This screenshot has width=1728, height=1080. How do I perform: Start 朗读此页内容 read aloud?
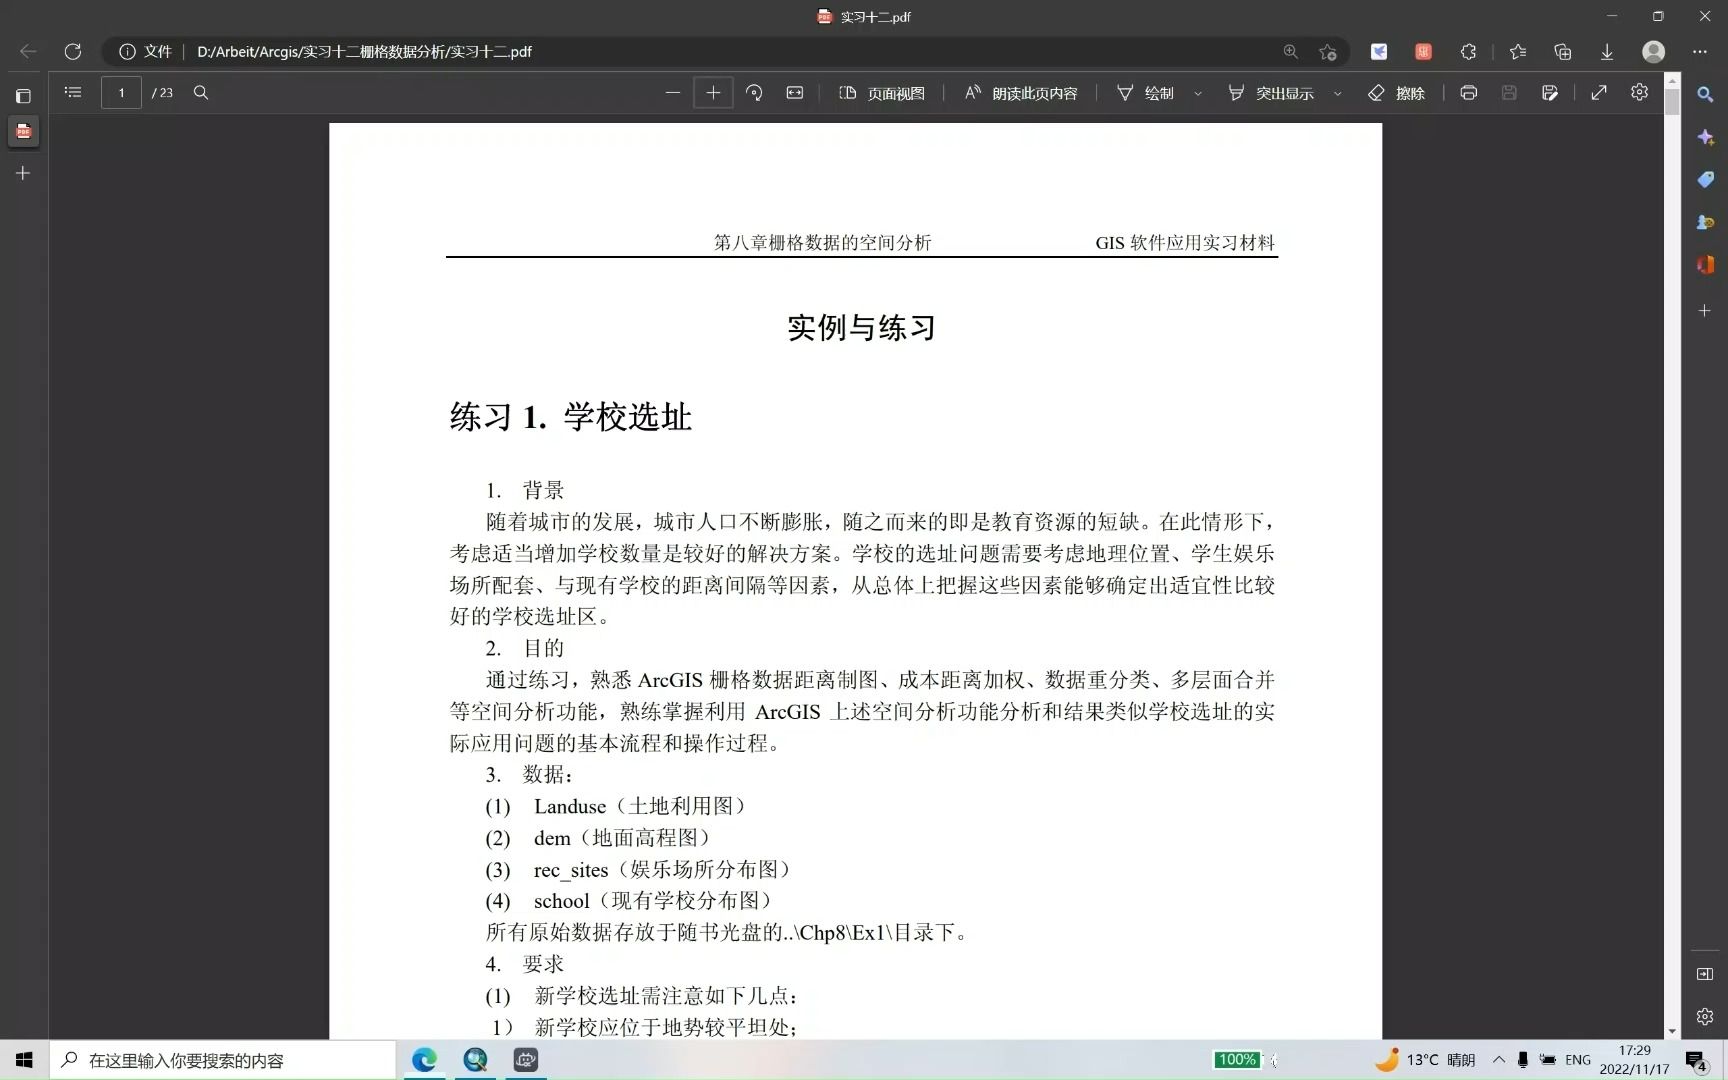(x=1020, y=92)
